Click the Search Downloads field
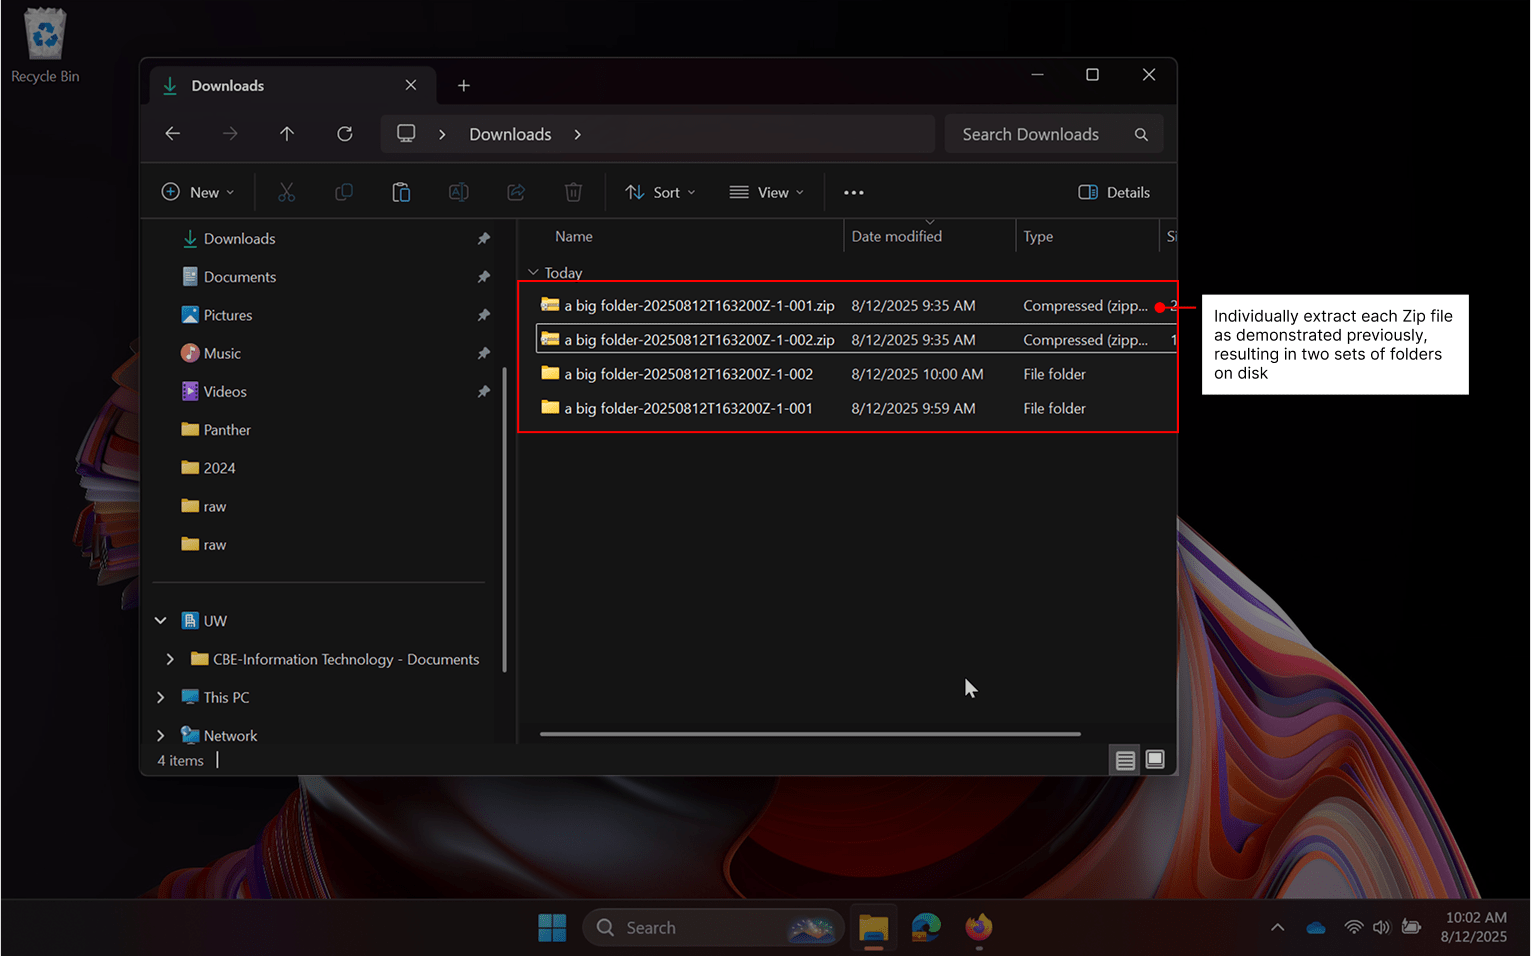The height and width of the screenshot is (956, 1531). pyautogui.click(x=1040, y=133)
